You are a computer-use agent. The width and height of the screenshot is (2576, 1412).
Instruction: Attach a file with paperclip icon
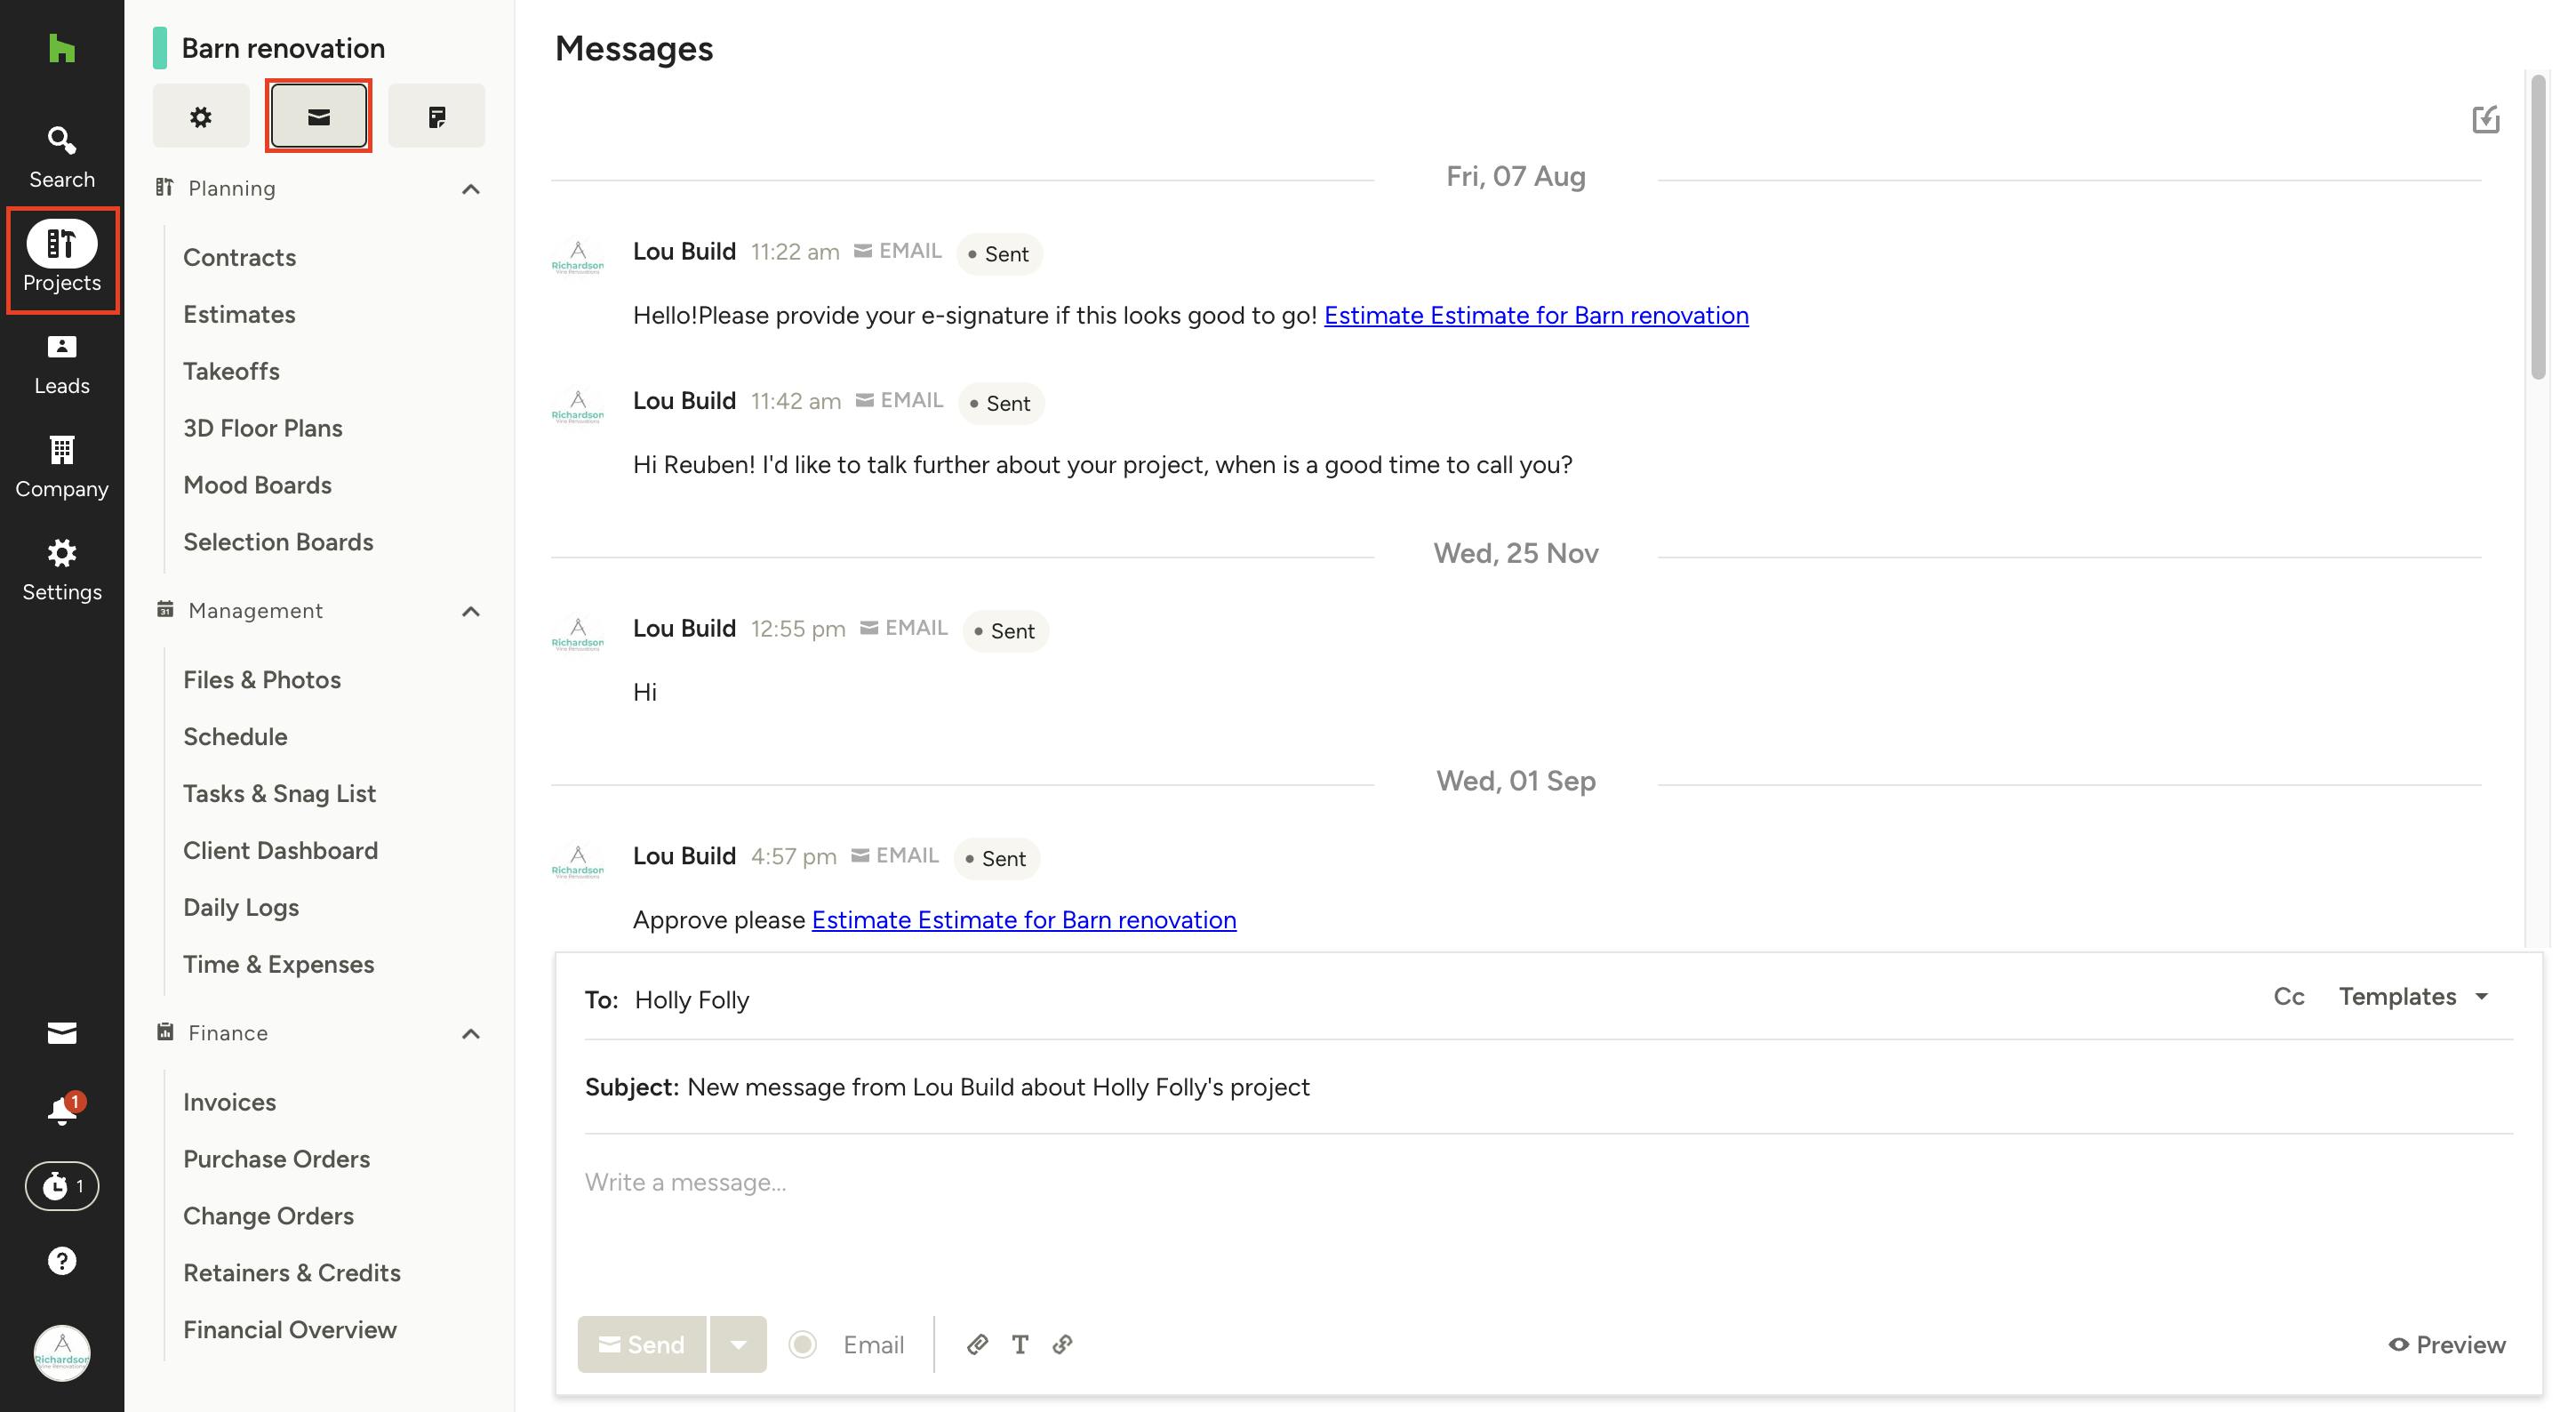pos(977,1344)
